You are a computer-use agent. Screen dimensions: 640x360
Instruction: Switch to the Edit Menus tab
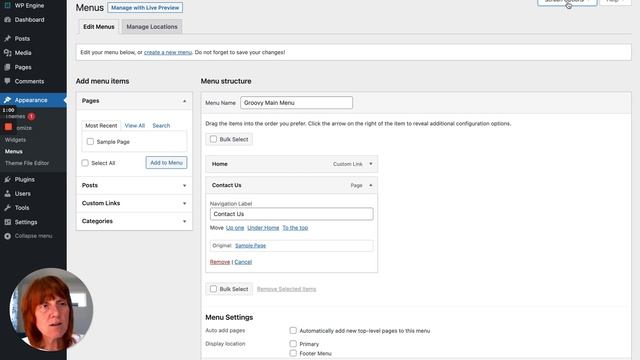click(x=99, y=27)
